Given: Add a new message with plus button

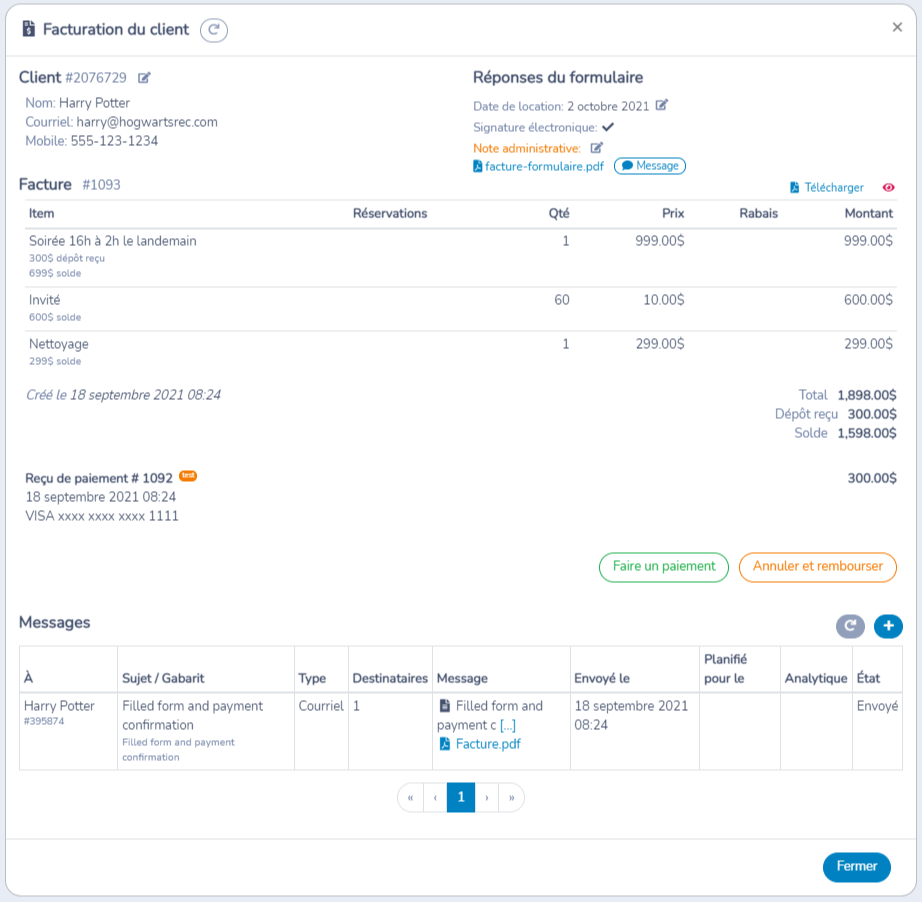Looking at the screenshot, I should 888,626.
